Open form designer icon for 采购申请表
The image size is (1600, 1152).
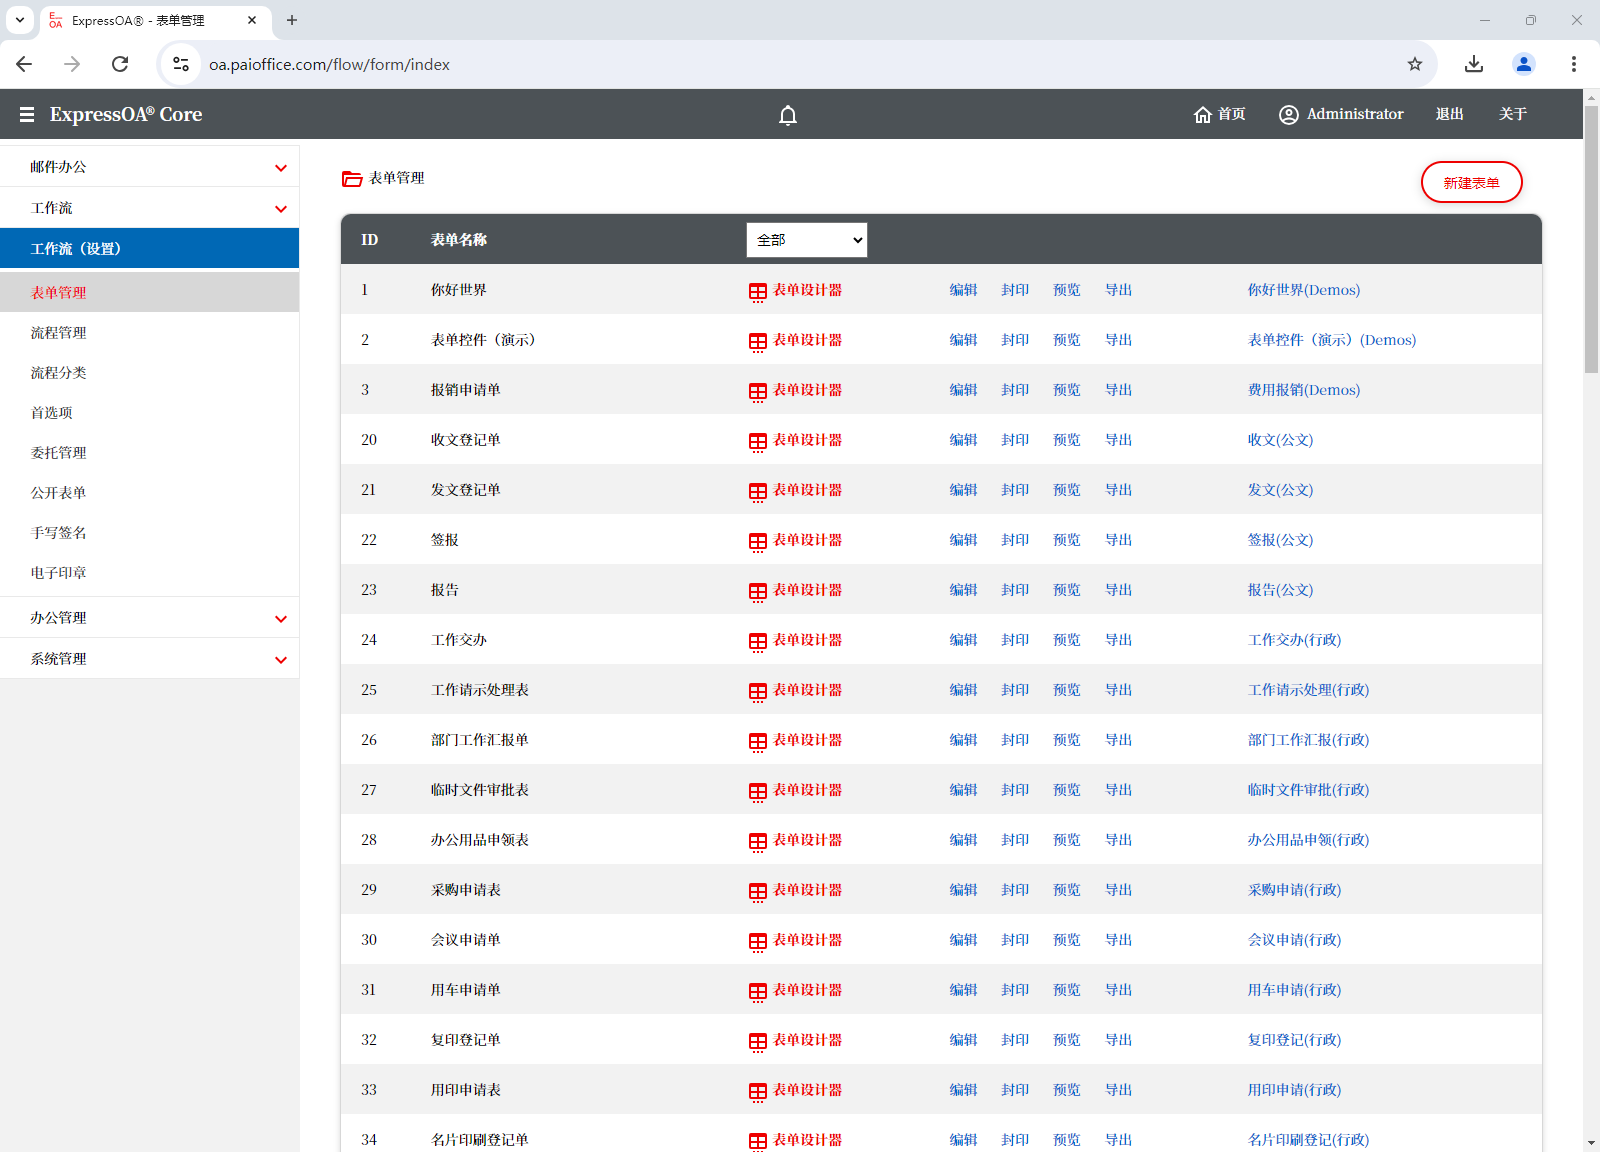point(758,892)
